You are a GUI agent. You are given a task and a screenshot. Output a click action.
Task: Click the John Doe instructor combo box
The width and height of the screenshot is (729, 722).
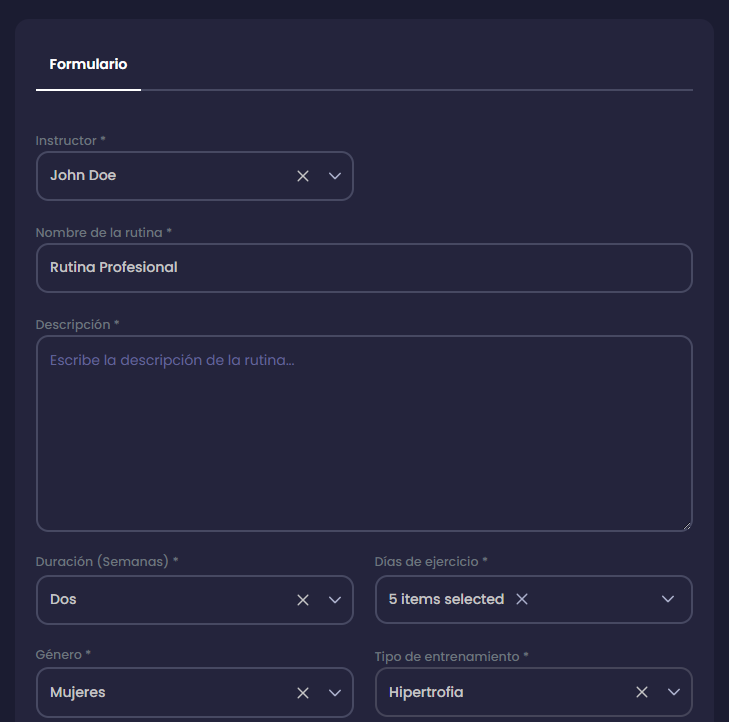(160, 176)
